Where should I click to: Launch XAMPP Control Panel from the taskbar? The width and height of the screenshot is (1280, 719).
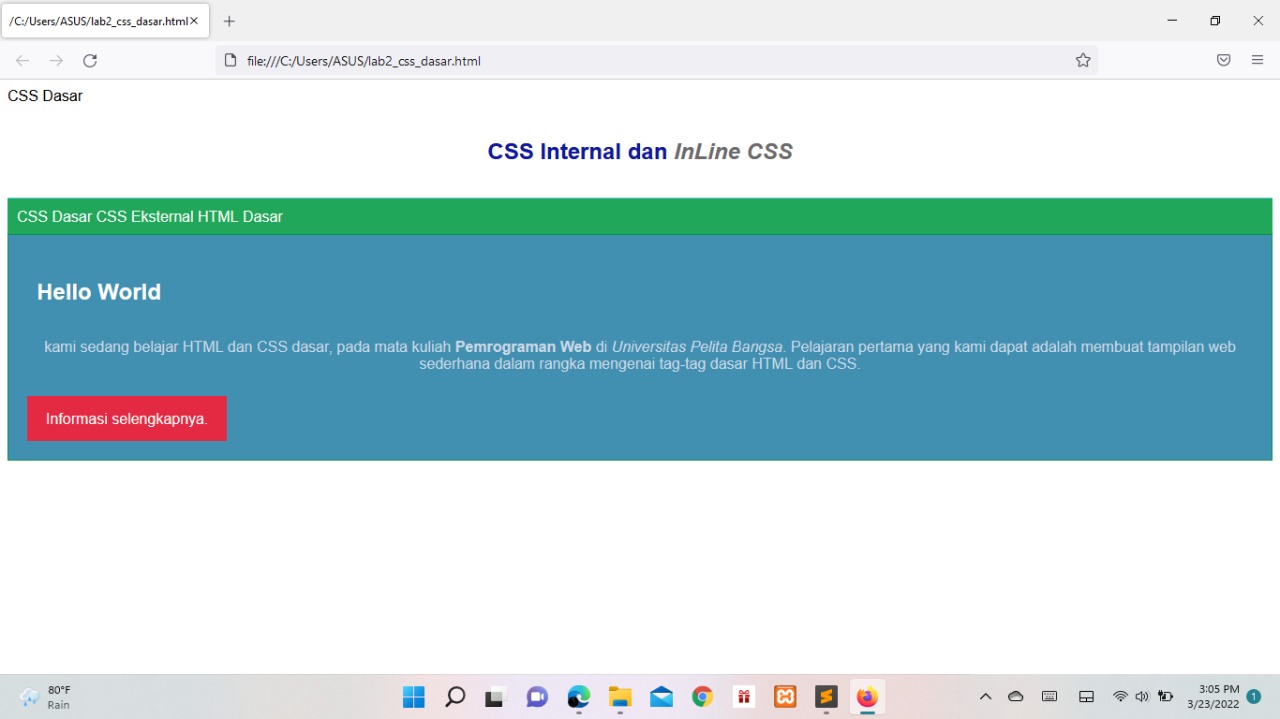coord(785,696)
